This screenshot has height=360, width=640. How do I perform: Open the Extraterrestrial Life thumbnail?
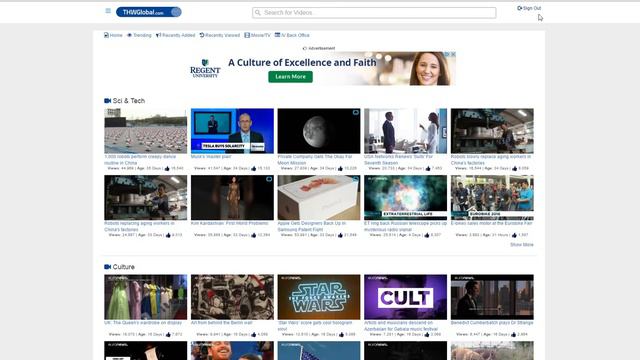(405, 198)
